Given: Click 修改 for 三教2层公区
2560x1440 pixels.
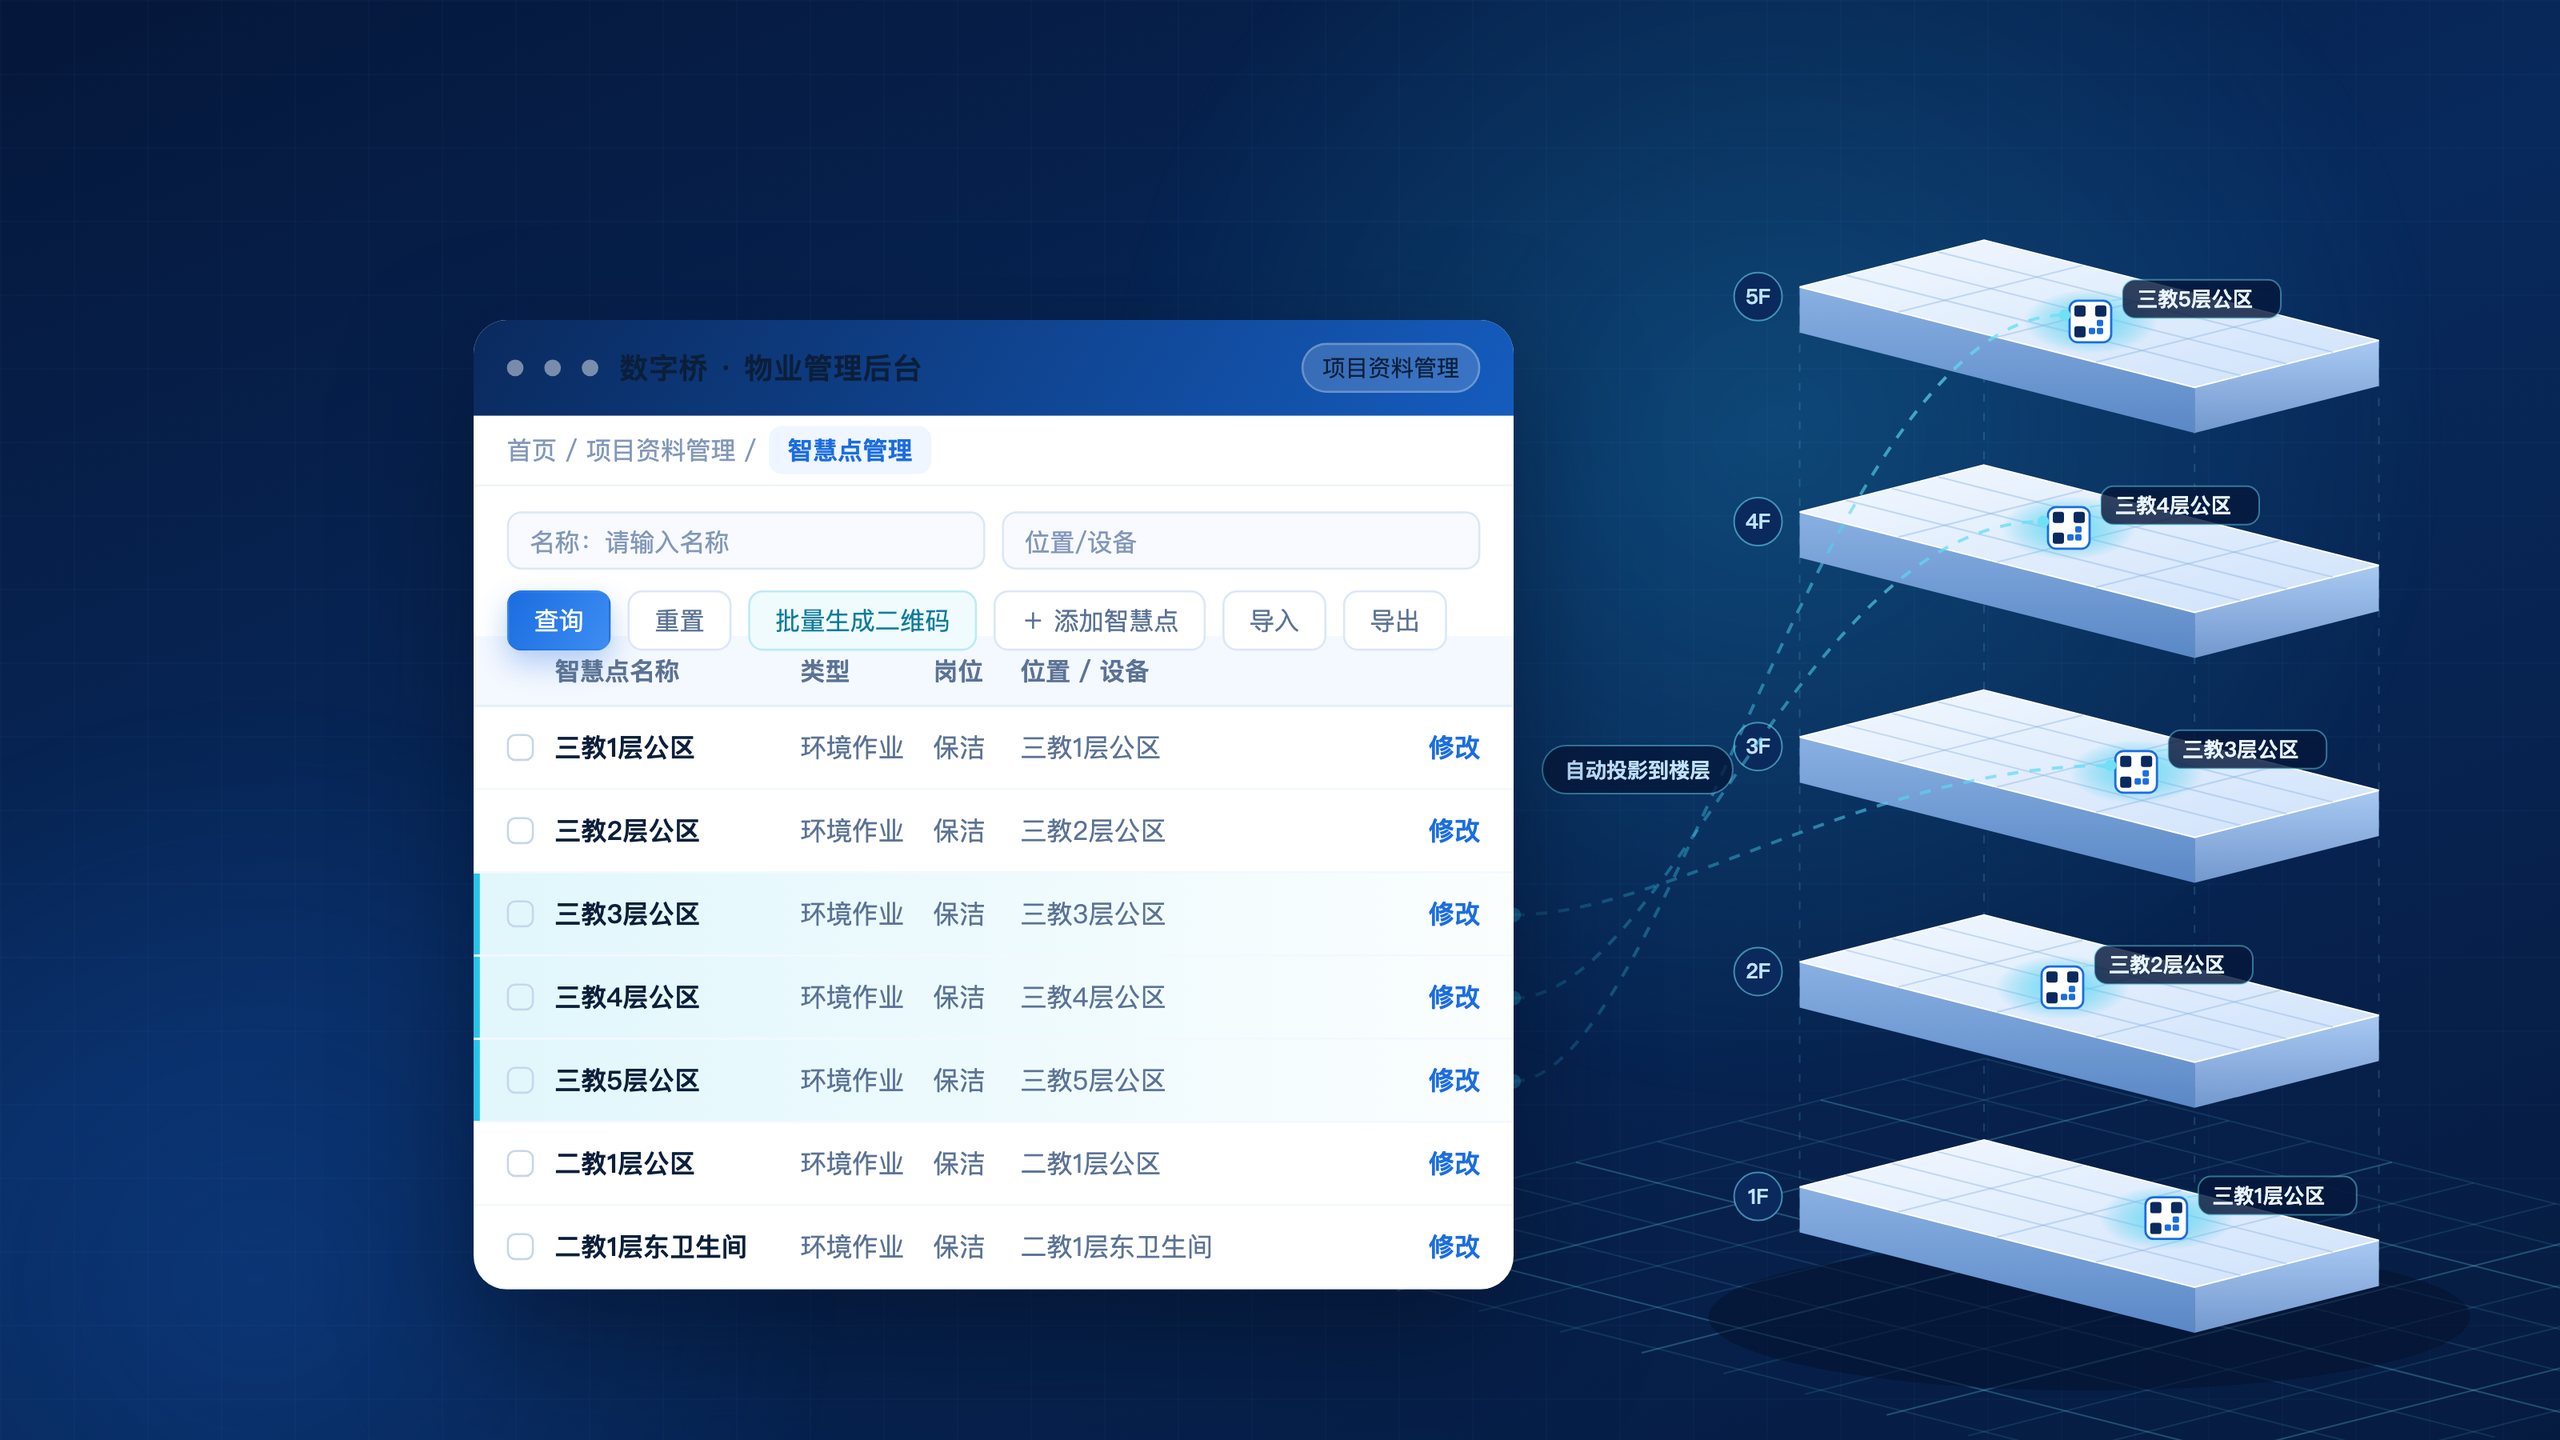Looking at the screenshot, I should tap(1453, 830).
